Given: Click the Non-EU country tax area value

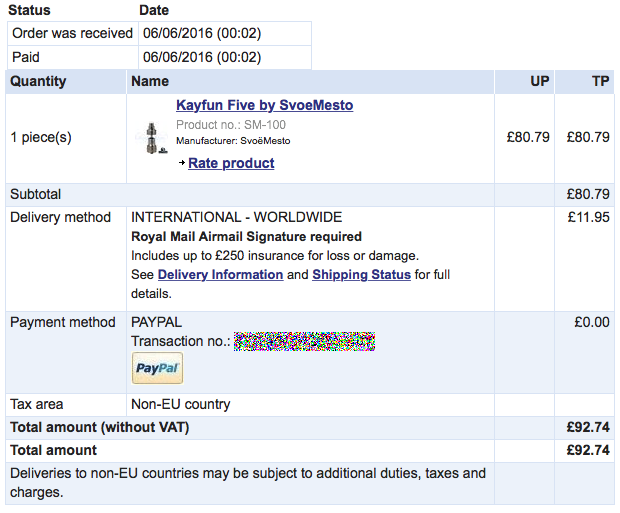Looking at the screenshot, I should pos(181,404).
